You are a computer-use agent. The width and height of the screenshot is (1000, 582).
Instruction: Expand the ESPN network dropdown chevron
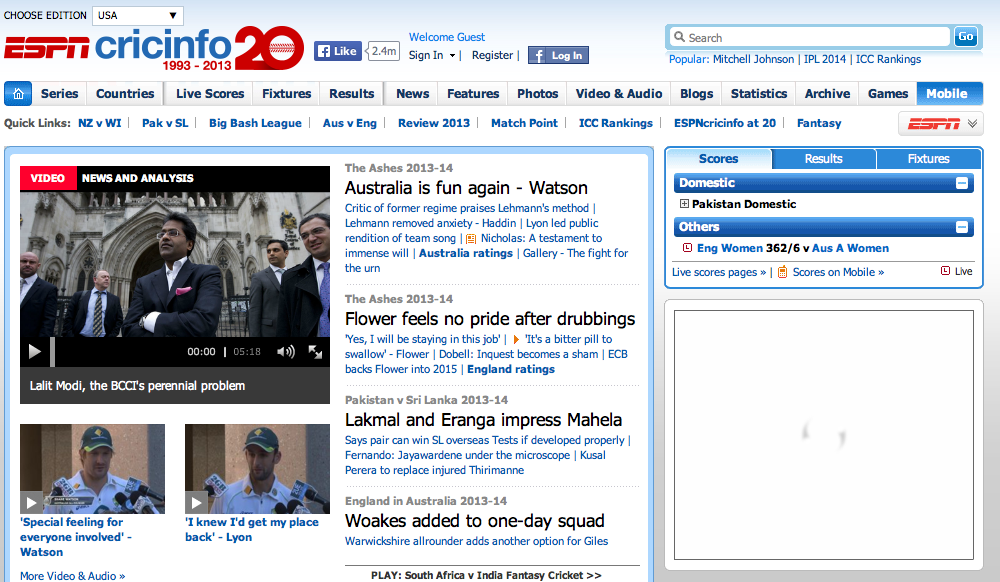tap(973, 124)
